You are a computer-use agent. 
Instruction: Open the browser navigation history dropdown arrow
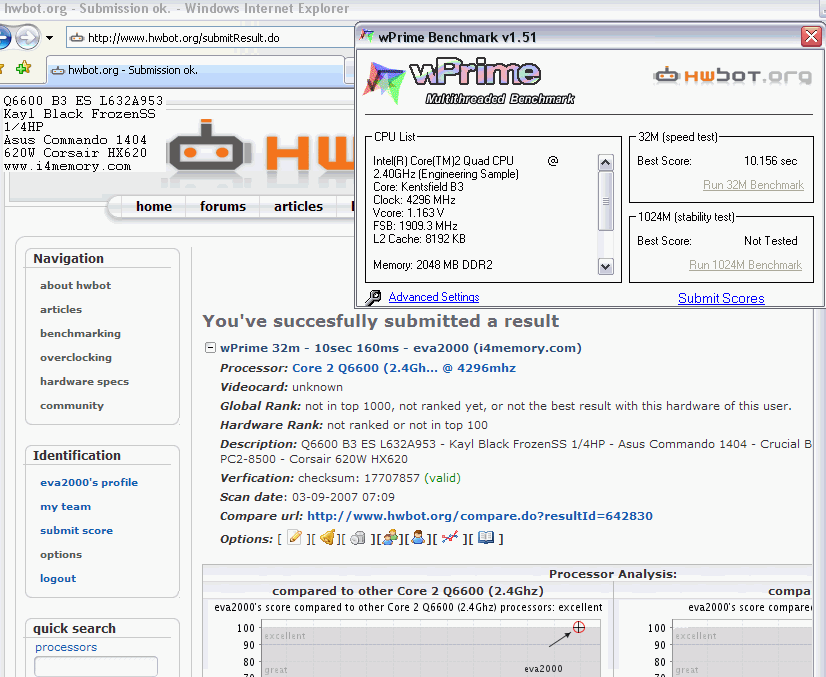(50, 38)
